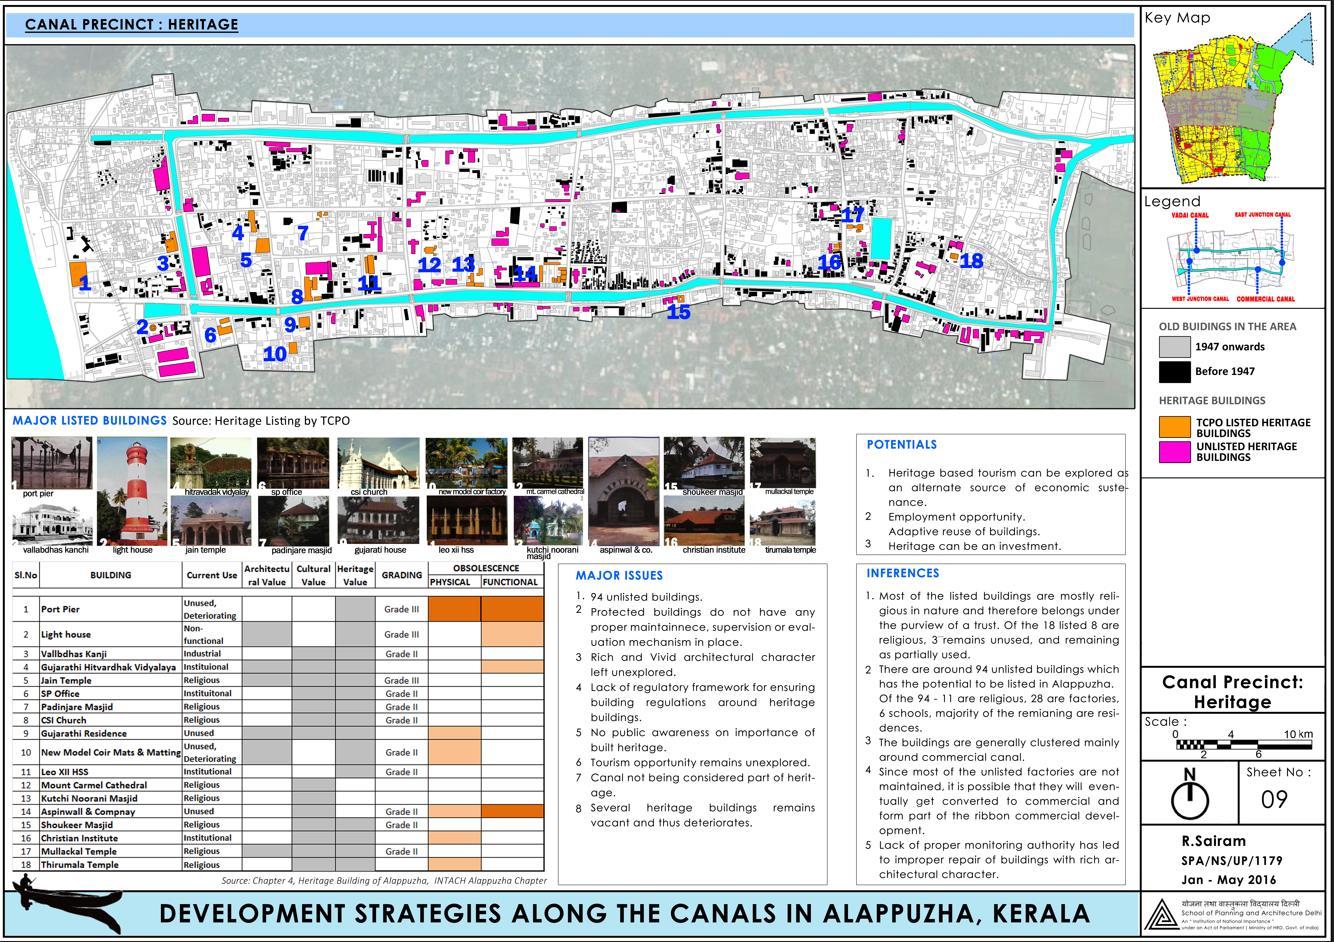Viewport: 1334px width, 942px height.
Task: Open the vallabdhas kanchi photo
Action: (x=52, y=520)
